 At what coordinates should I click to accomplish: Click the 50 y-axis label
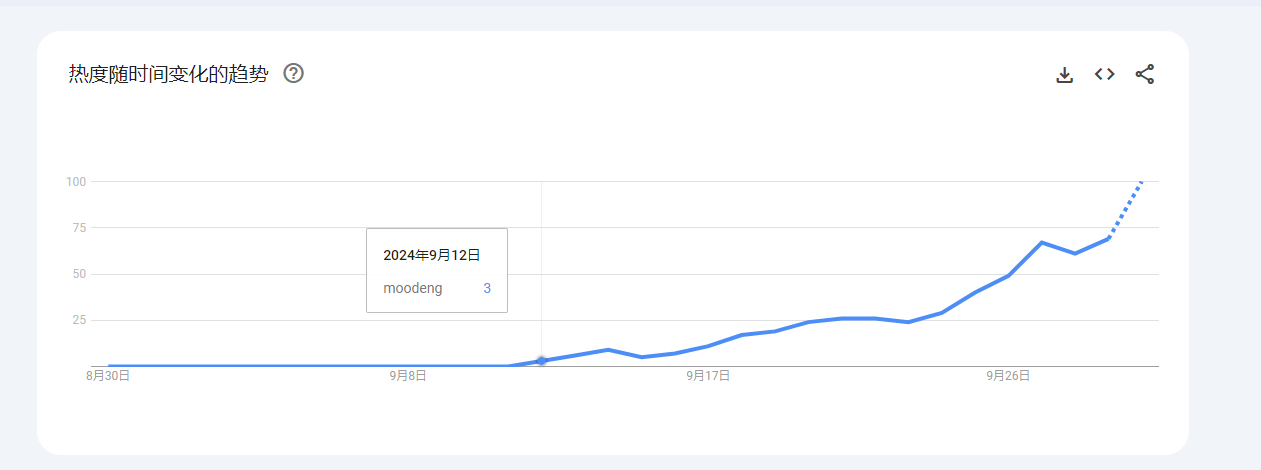pyautogui.click(x=79, y=274)
